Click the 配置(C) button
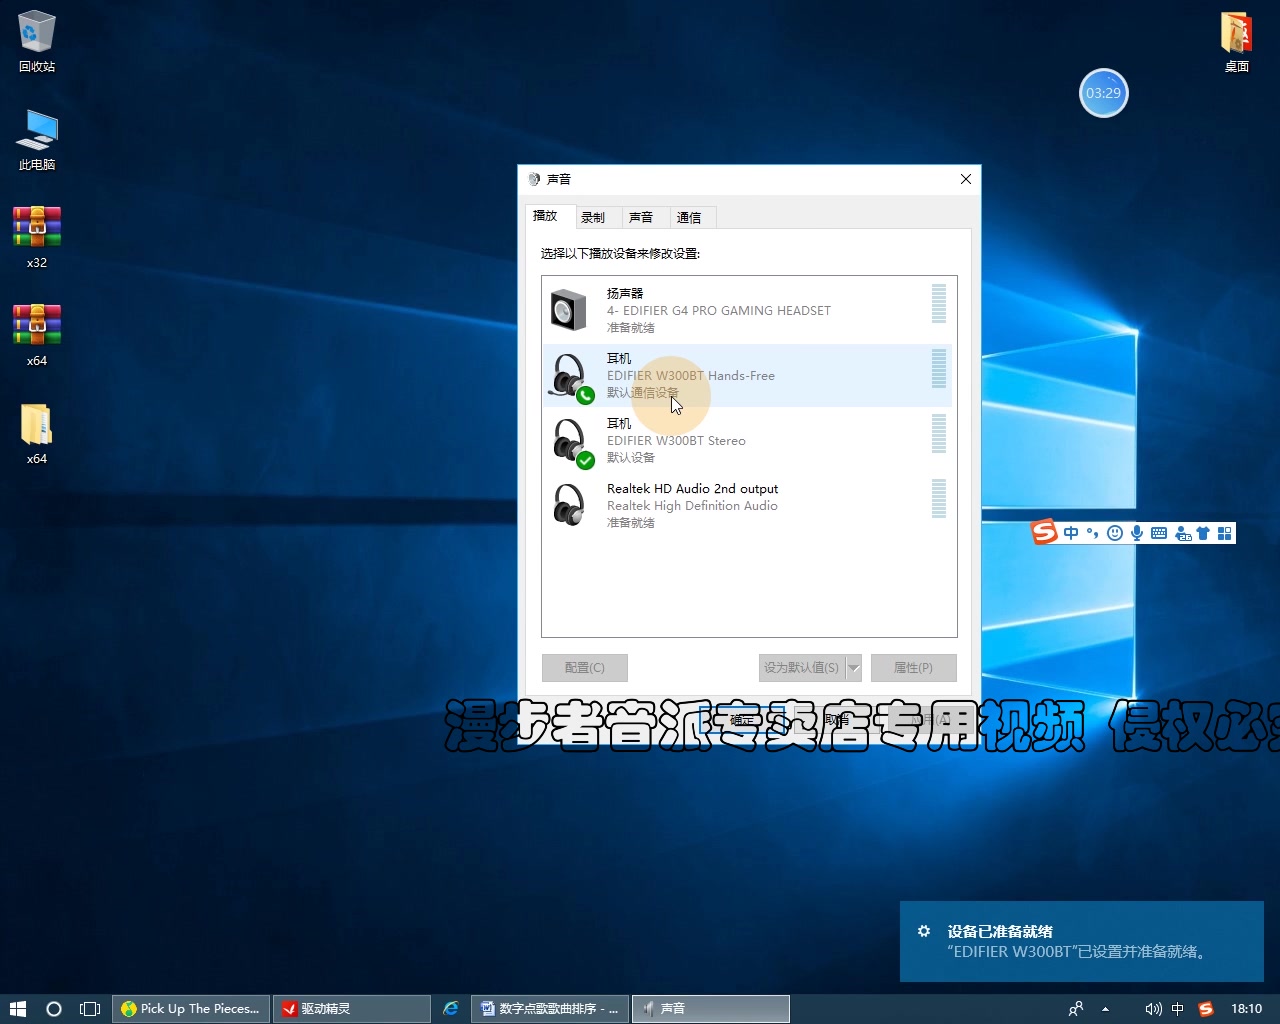Image resolution: width=1280 pixels, height=1024 pixels. pos(585,667)
